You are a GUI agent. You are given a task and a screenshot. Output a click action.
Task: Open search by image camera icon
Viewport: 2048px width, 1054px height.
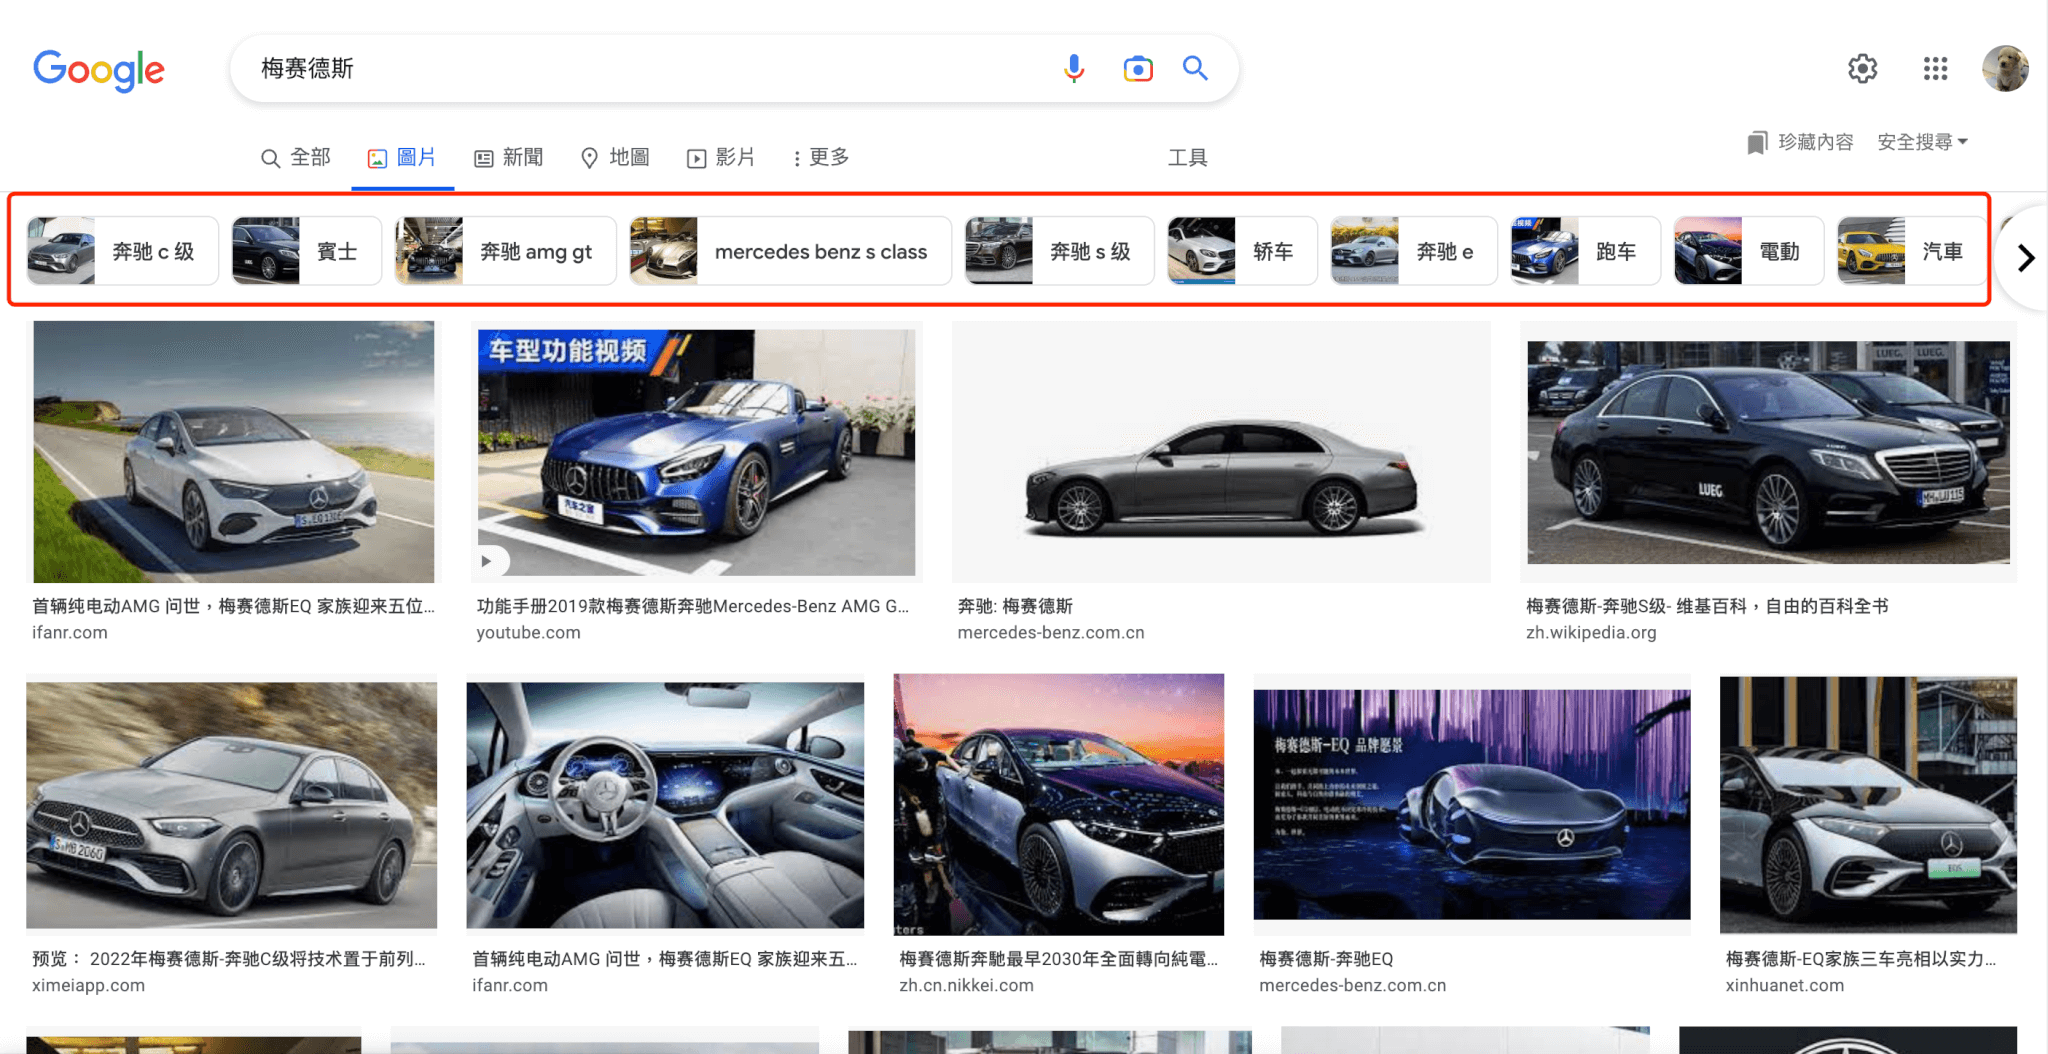[1138, 68]
